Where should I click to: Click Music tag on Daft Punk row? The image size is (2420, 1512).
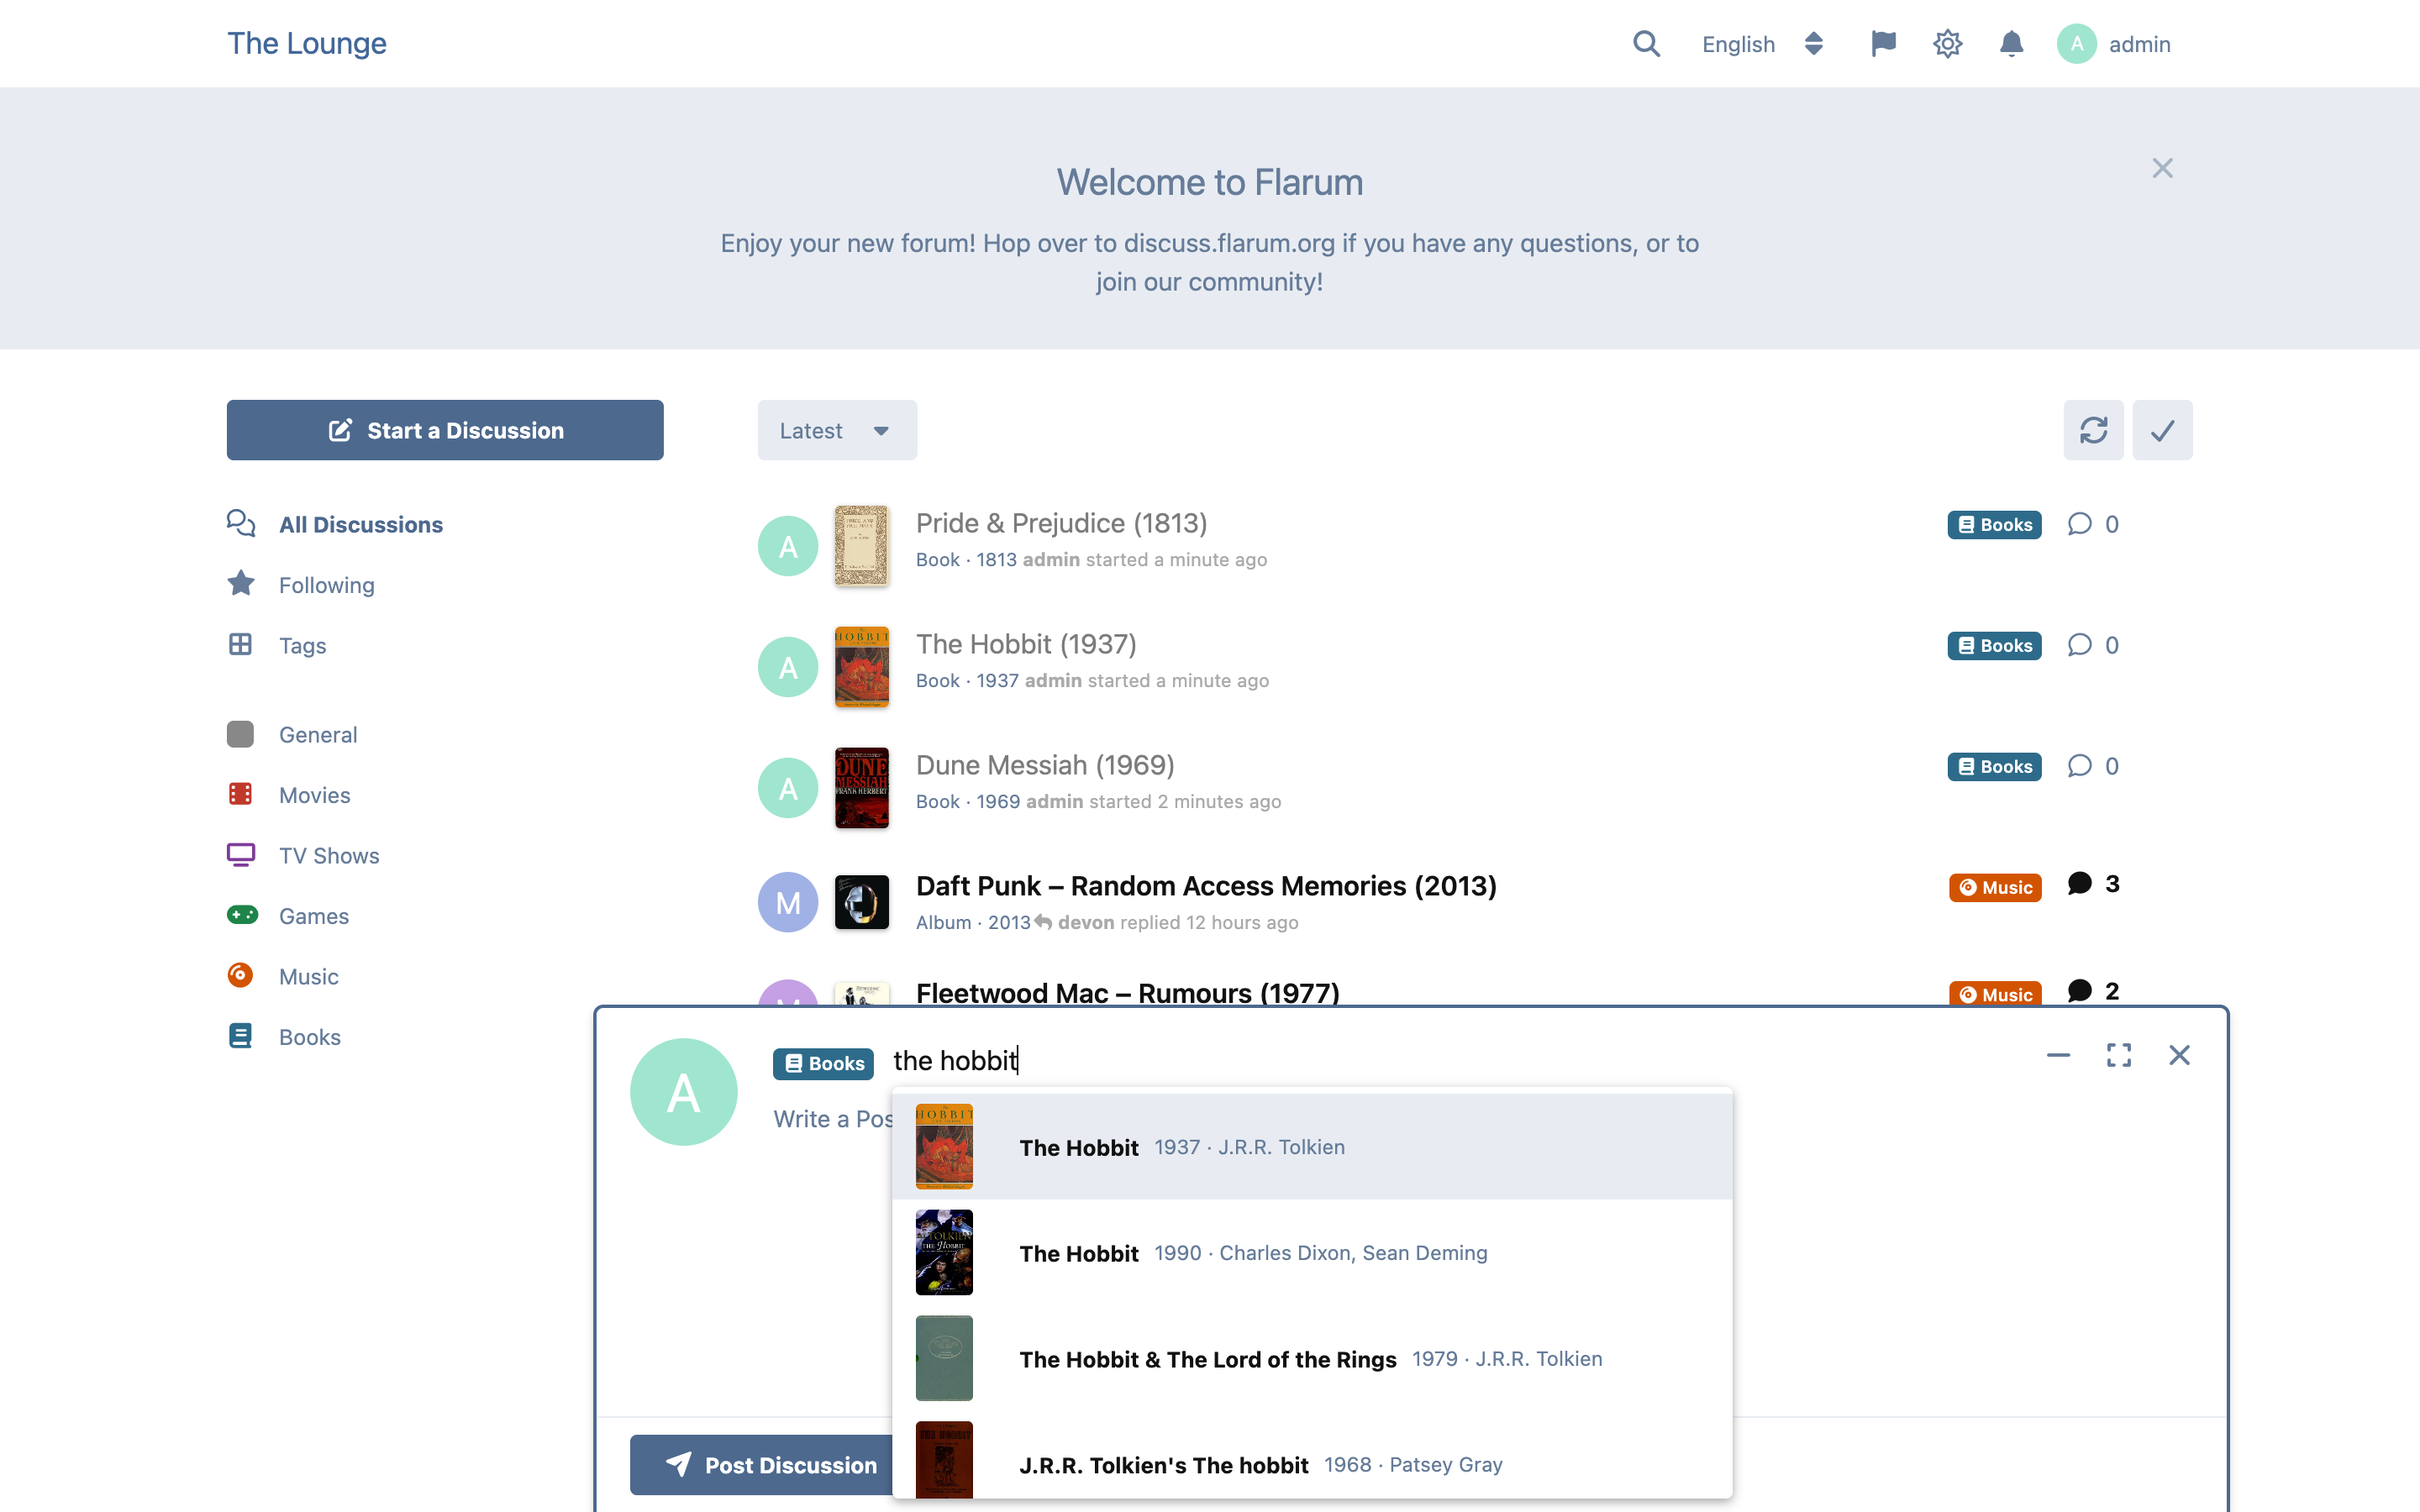1995,887
